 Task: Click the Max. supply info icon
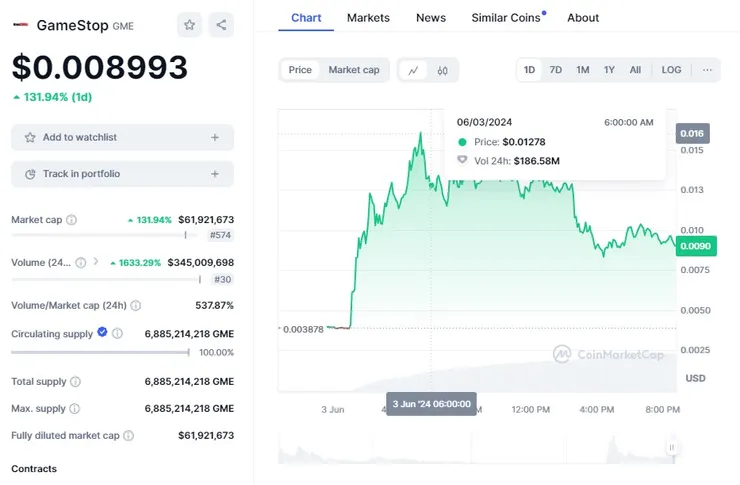click(x=74, y=408)
